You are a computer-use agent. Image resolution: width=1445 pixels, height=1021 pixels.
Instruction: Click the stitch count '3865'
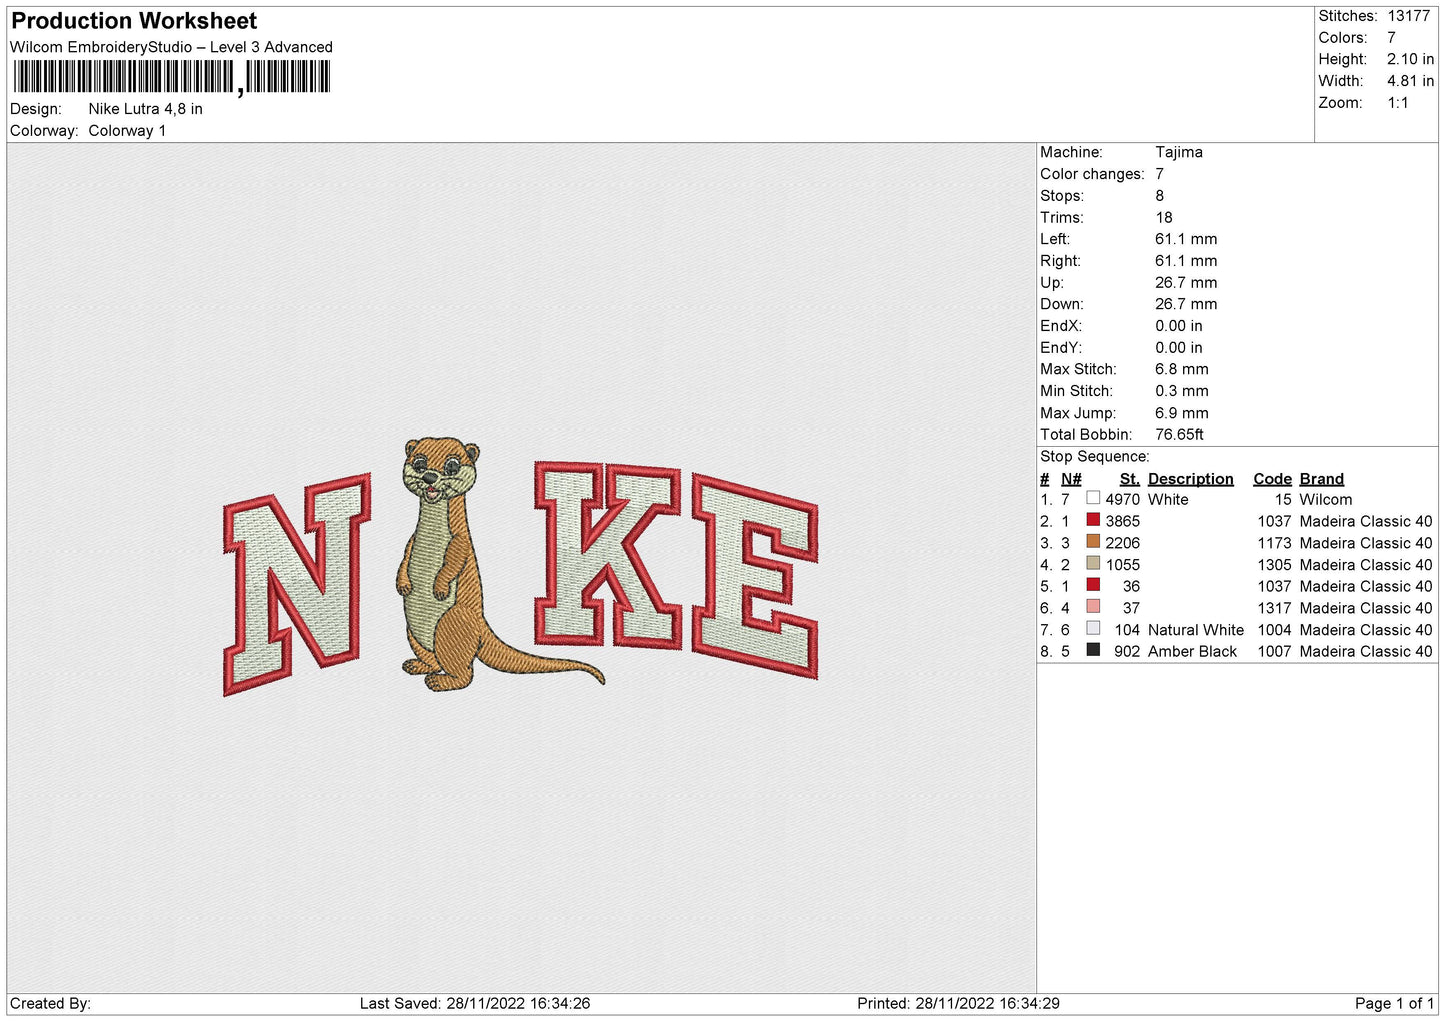[1122, 521]
